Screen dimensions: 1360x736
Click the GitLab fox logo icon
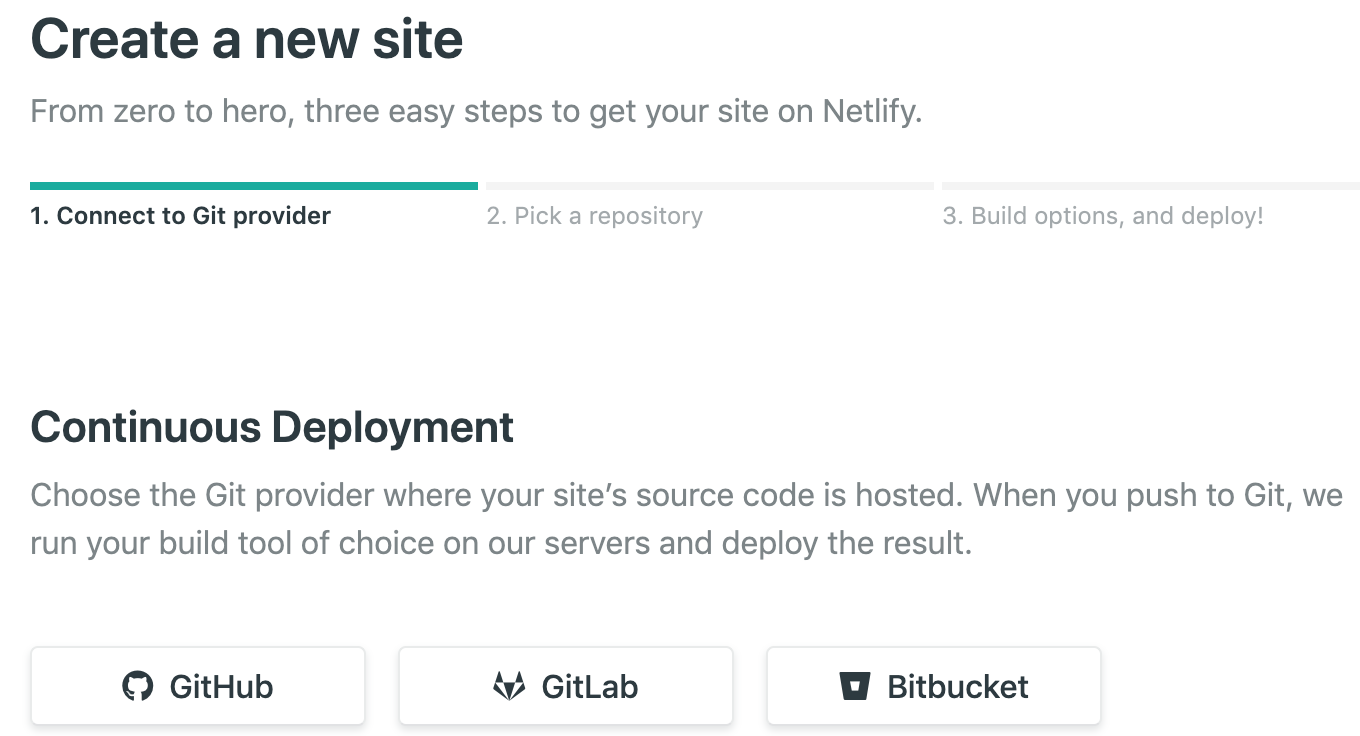pos(509,686)
